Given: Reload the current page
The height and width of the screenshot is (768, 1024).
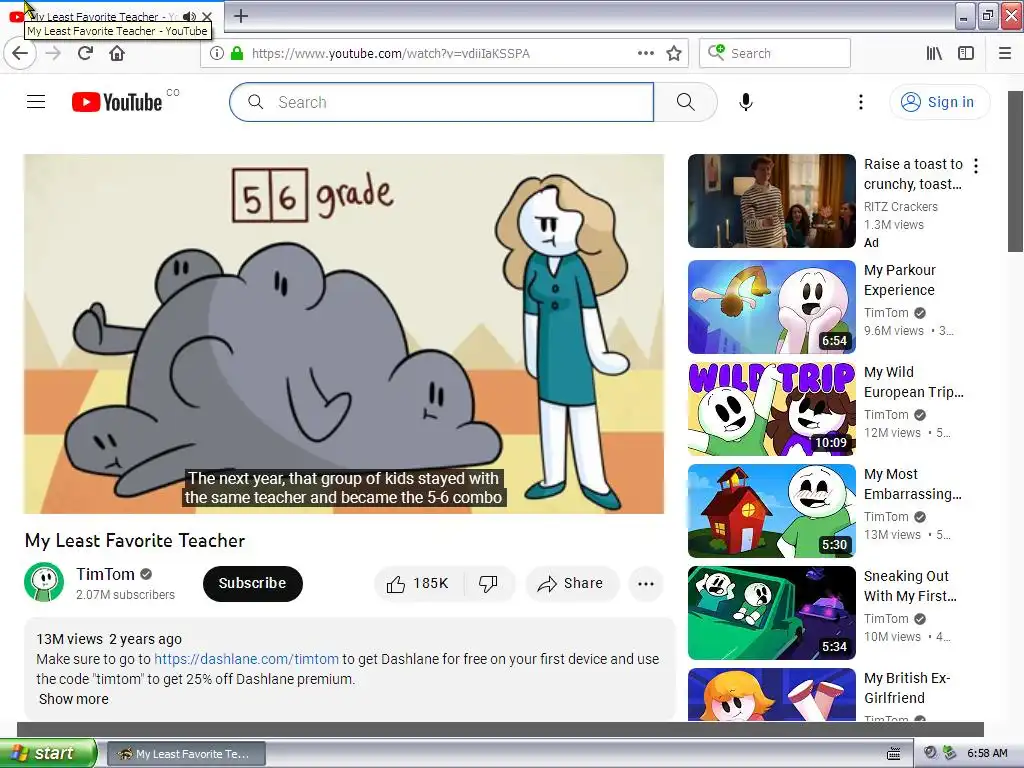Looking at the screenshot, I should [x=85, y=54].
